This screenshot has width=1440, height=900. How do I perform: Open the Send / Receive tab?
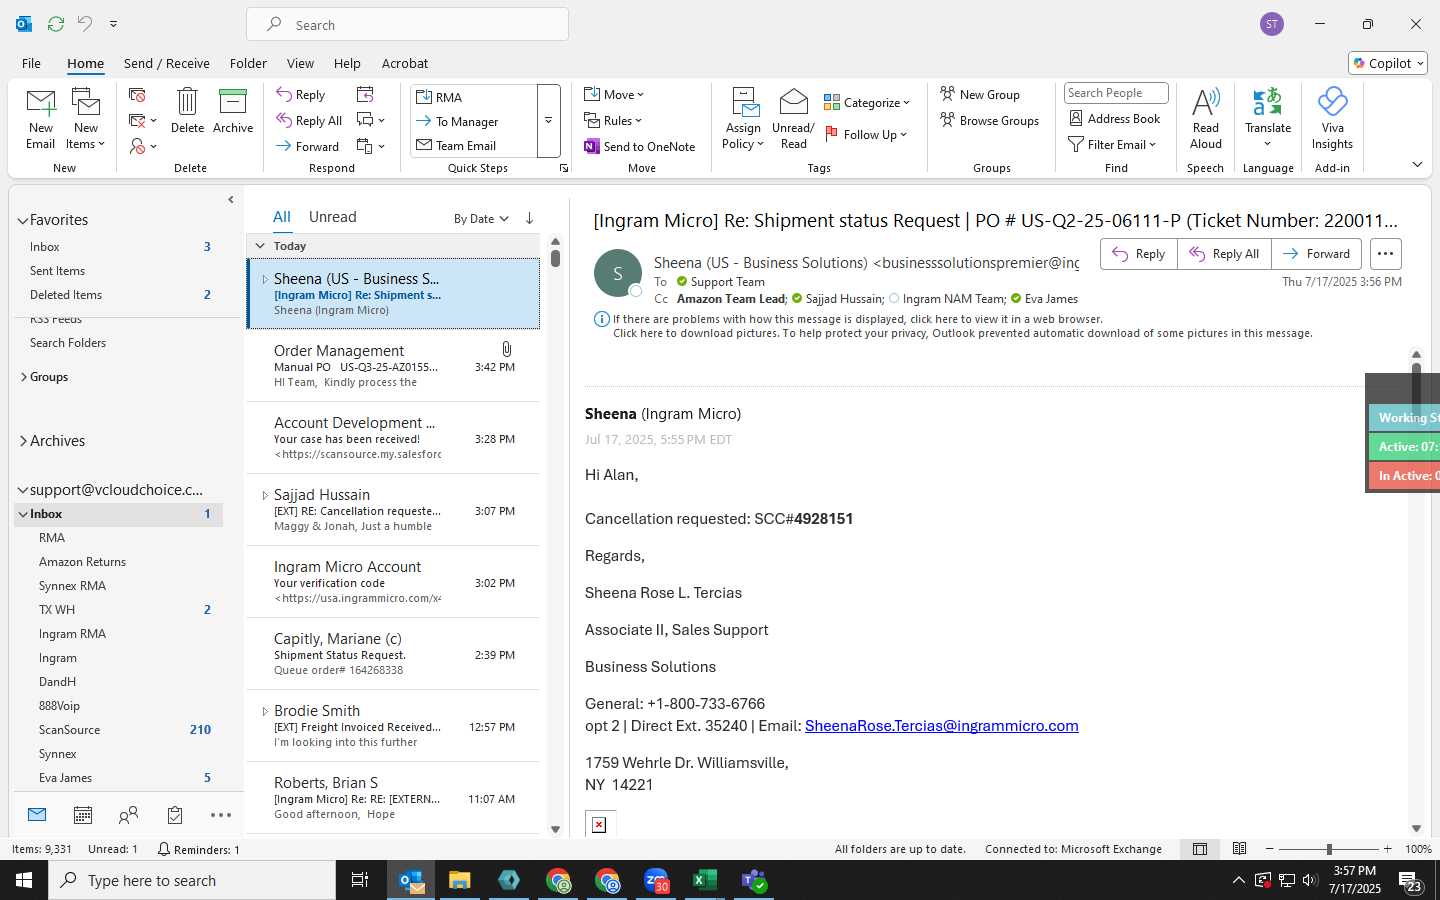(x=167, y=63)
